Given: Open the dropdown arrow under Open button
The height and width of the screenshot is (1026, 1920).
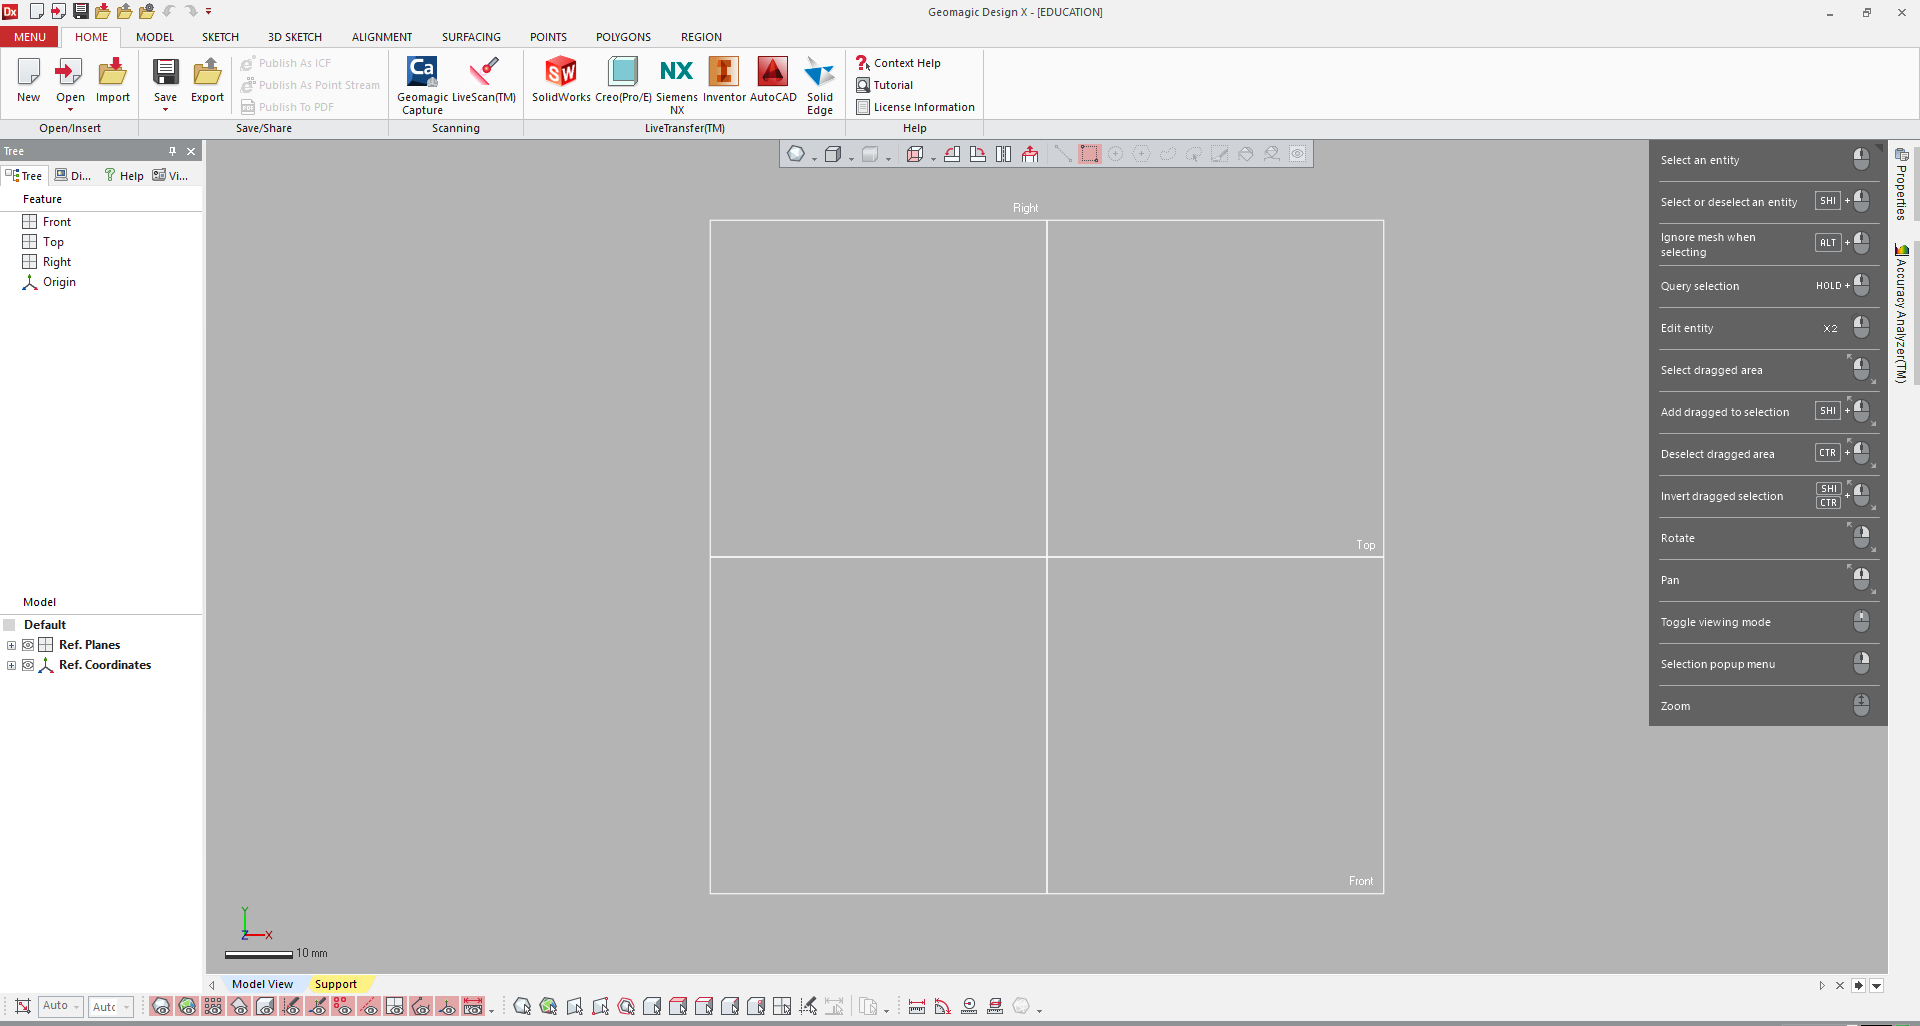Looking at the screenshot, I should coord(70,110).
